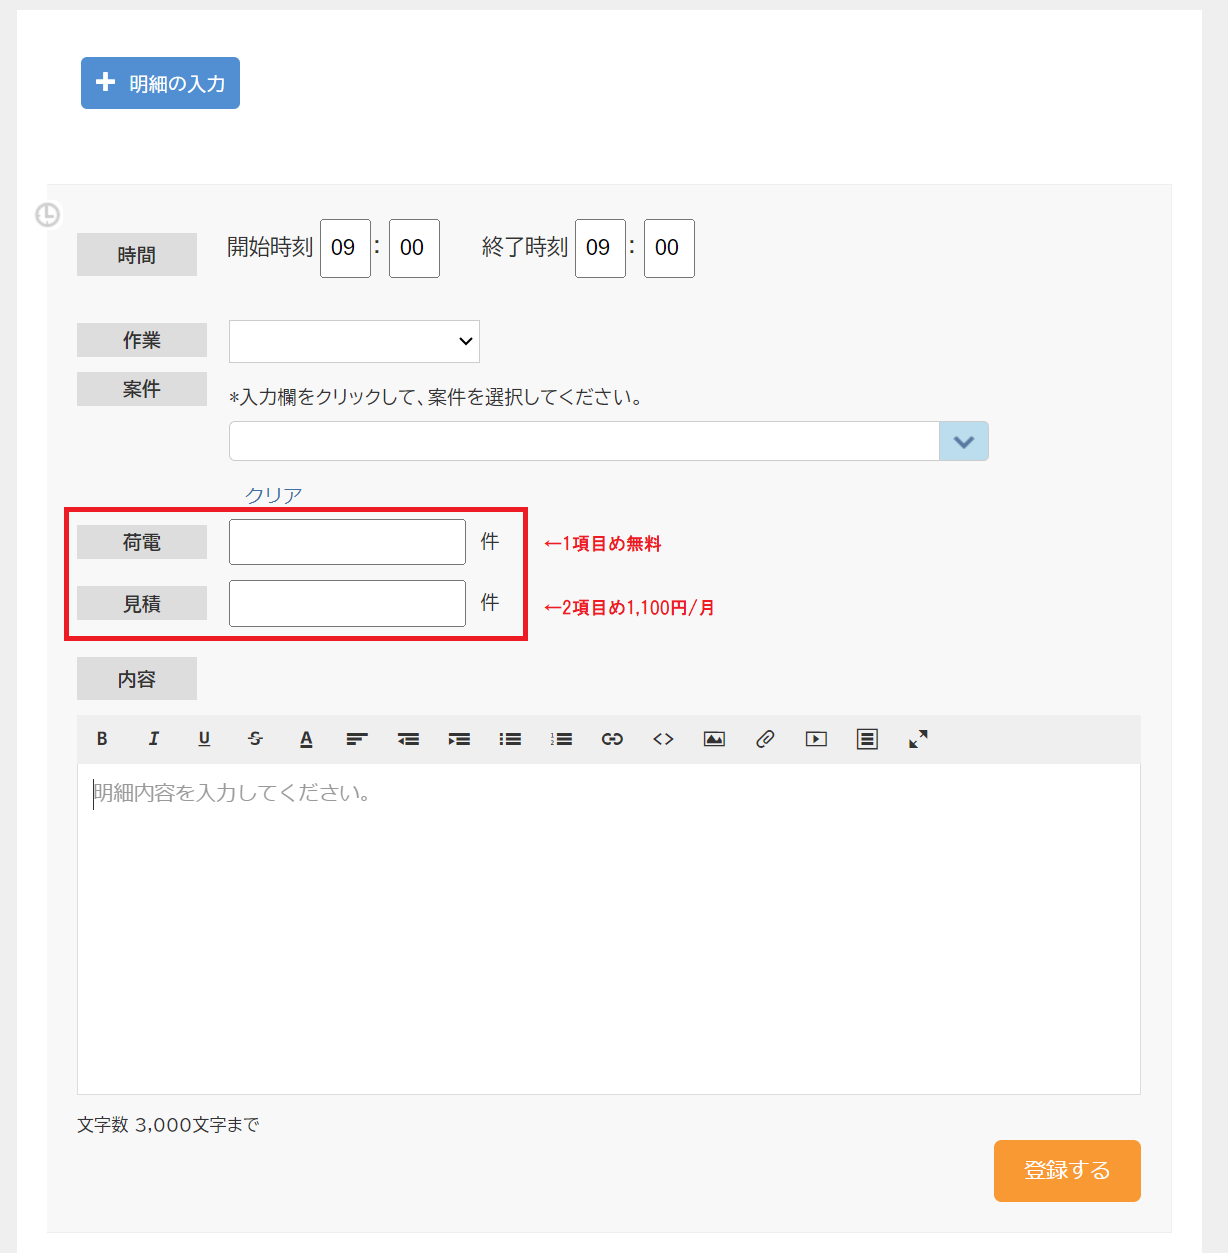Click the 明細の入力 button

(160, 83)
